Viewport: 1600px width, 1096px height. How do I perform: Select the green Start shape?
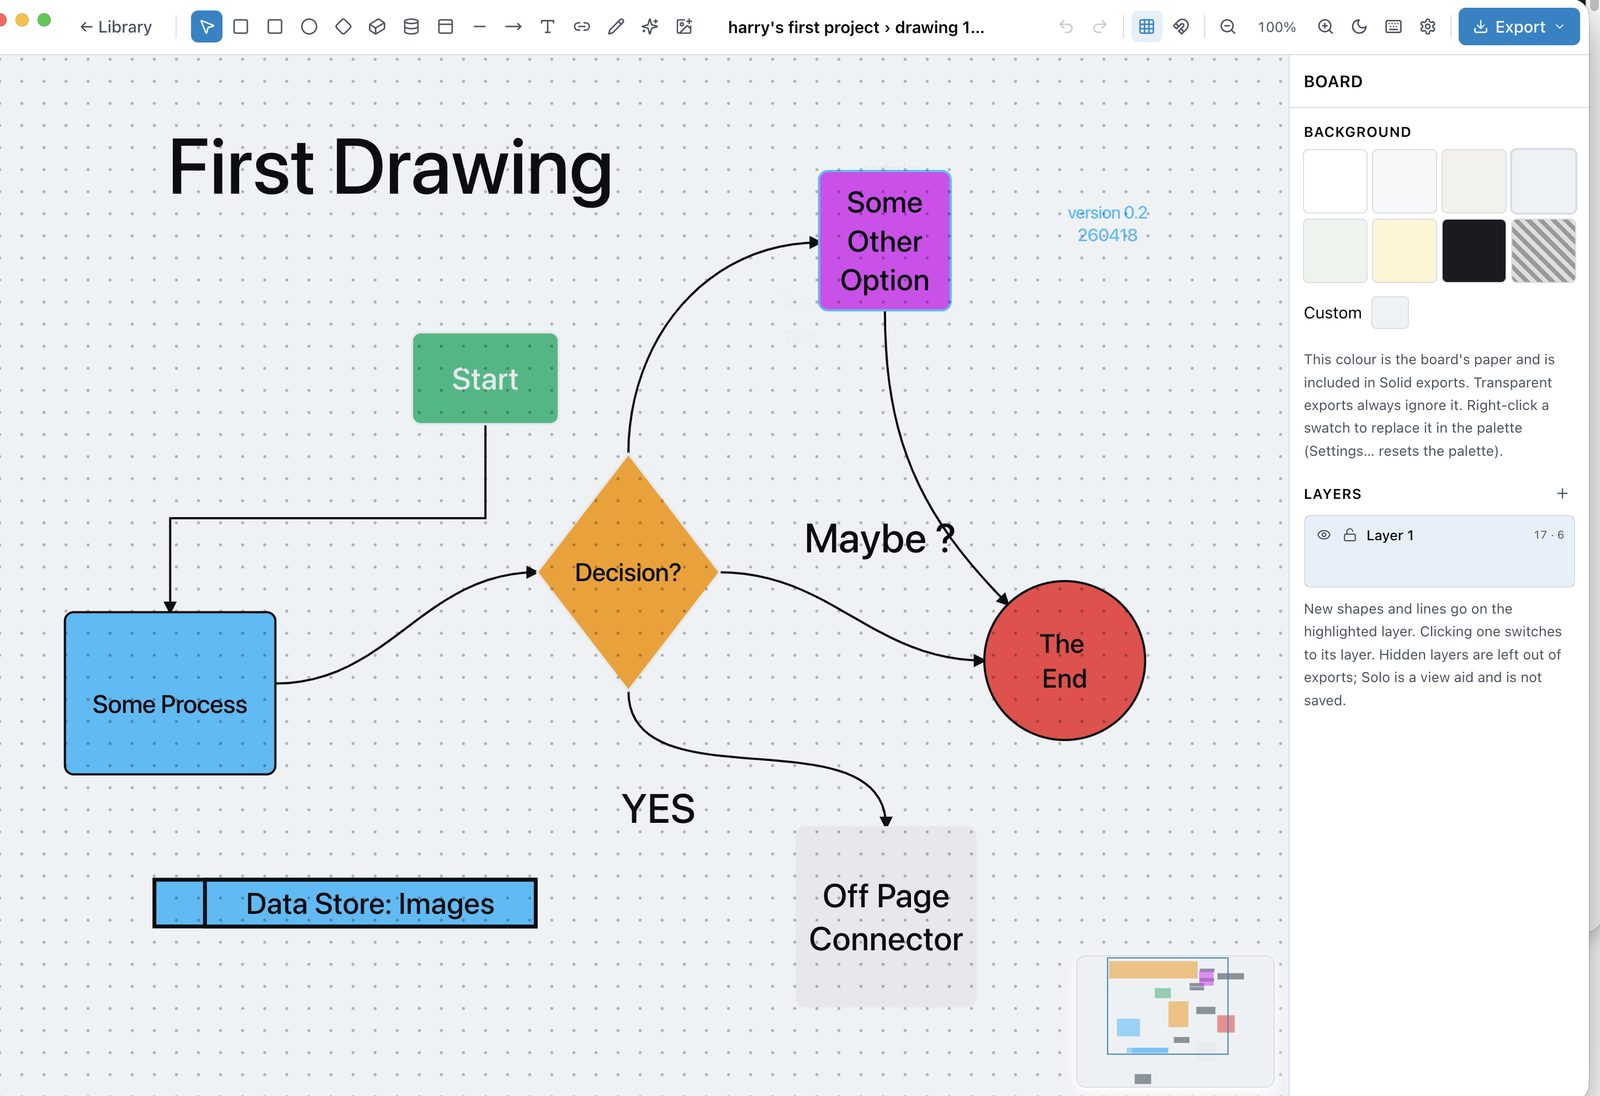485,378
